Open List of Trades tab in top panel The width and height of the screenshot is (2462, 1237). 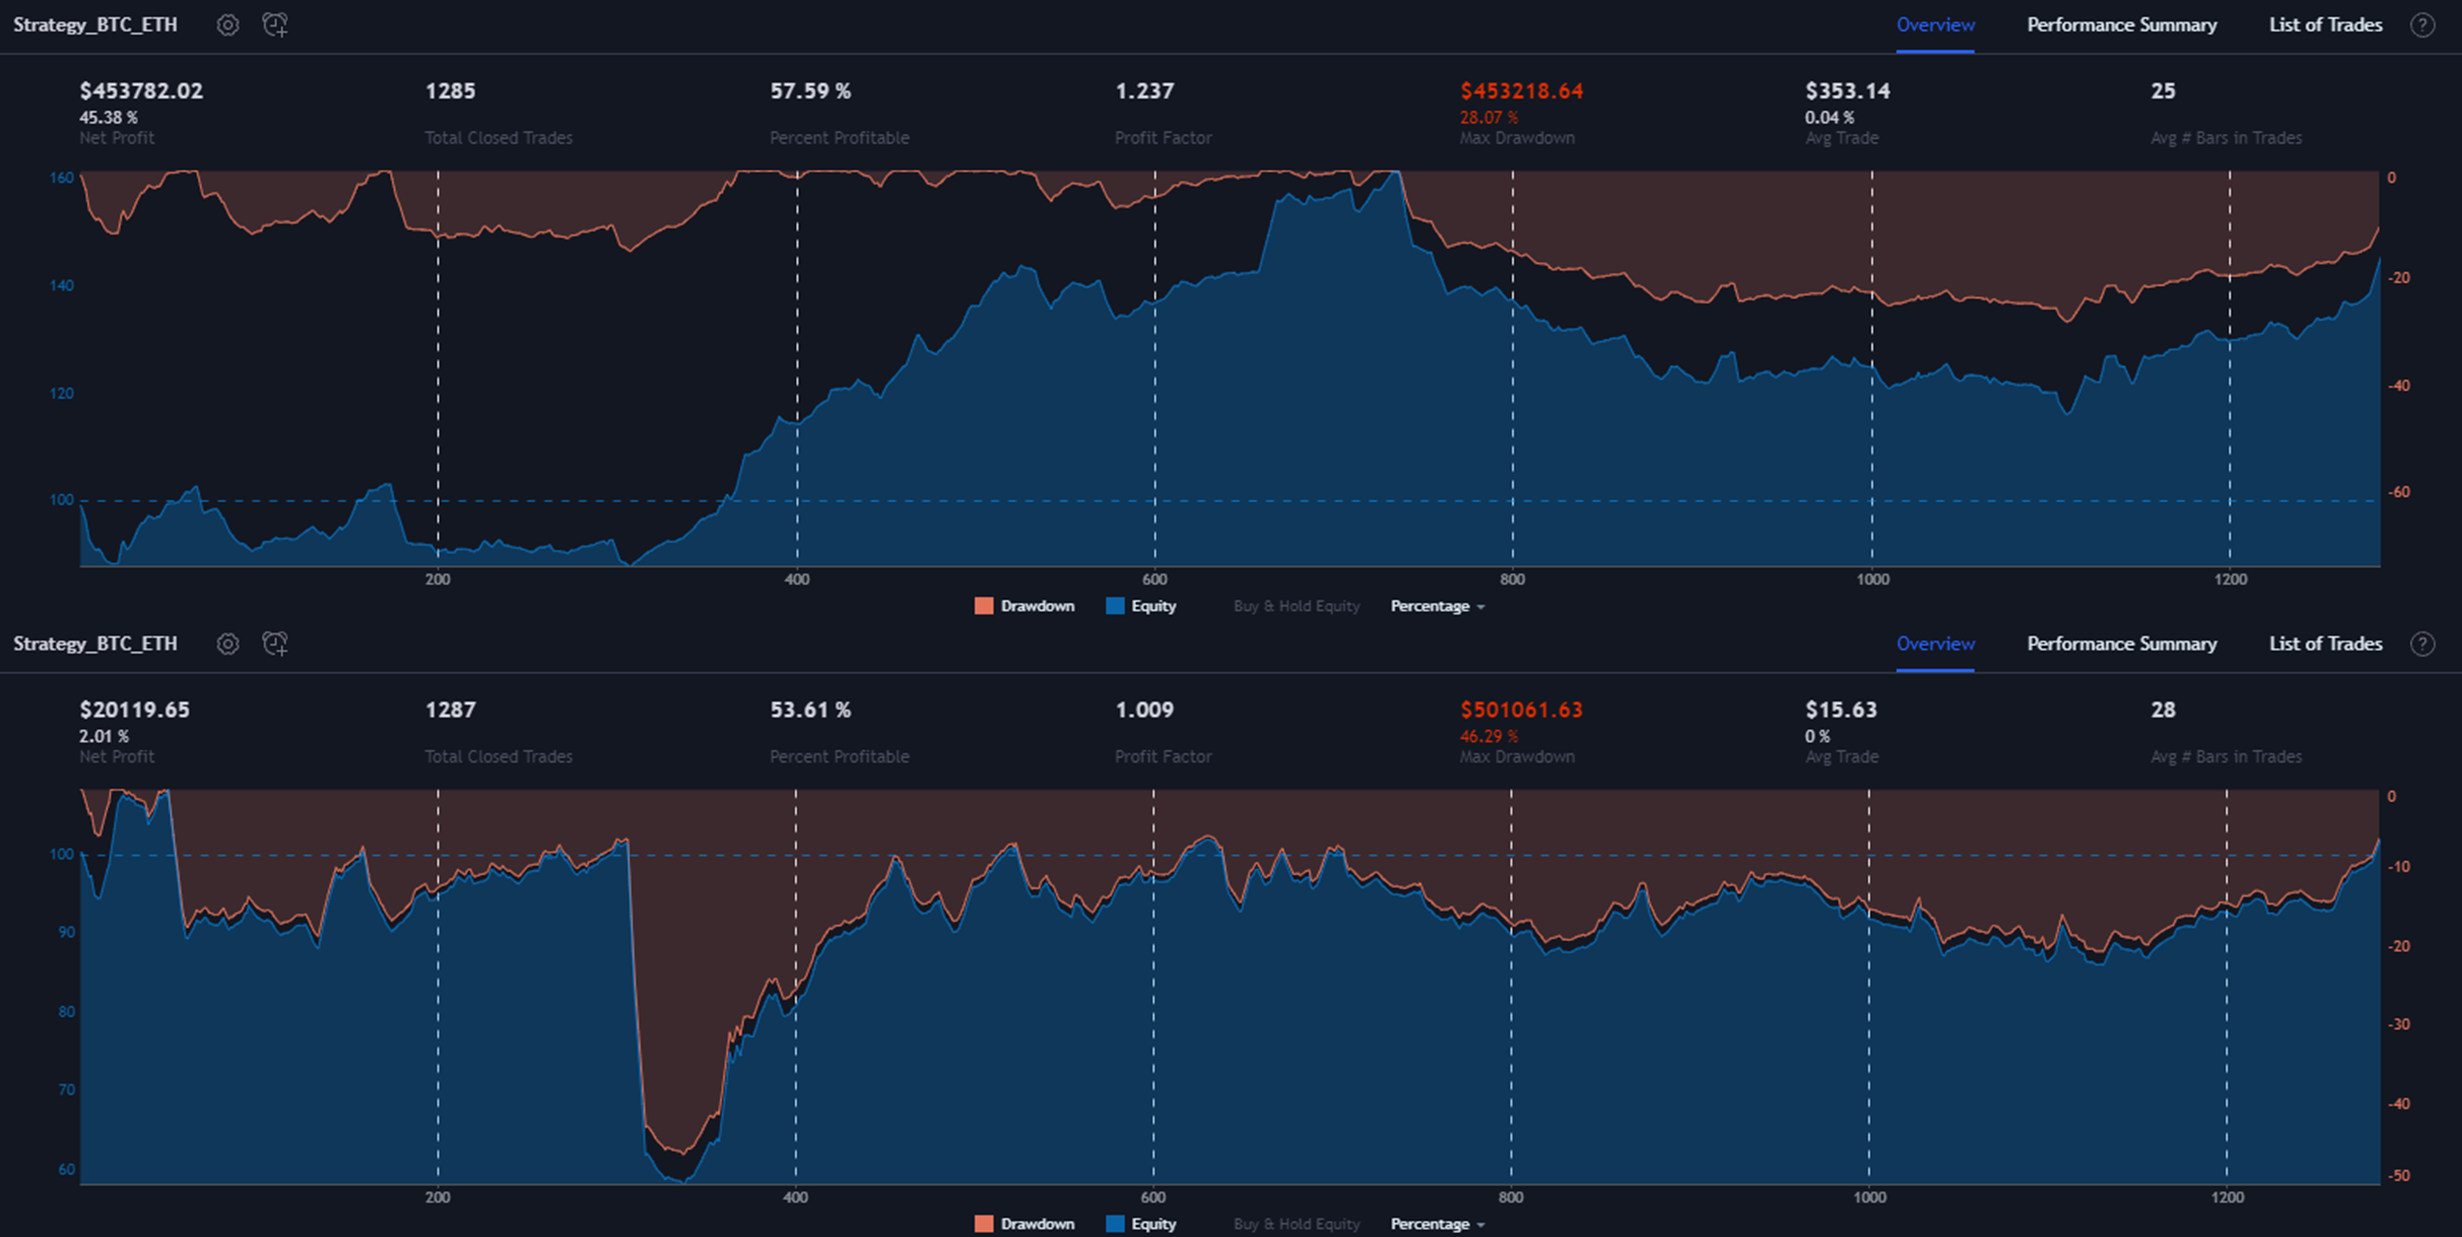2325,25
